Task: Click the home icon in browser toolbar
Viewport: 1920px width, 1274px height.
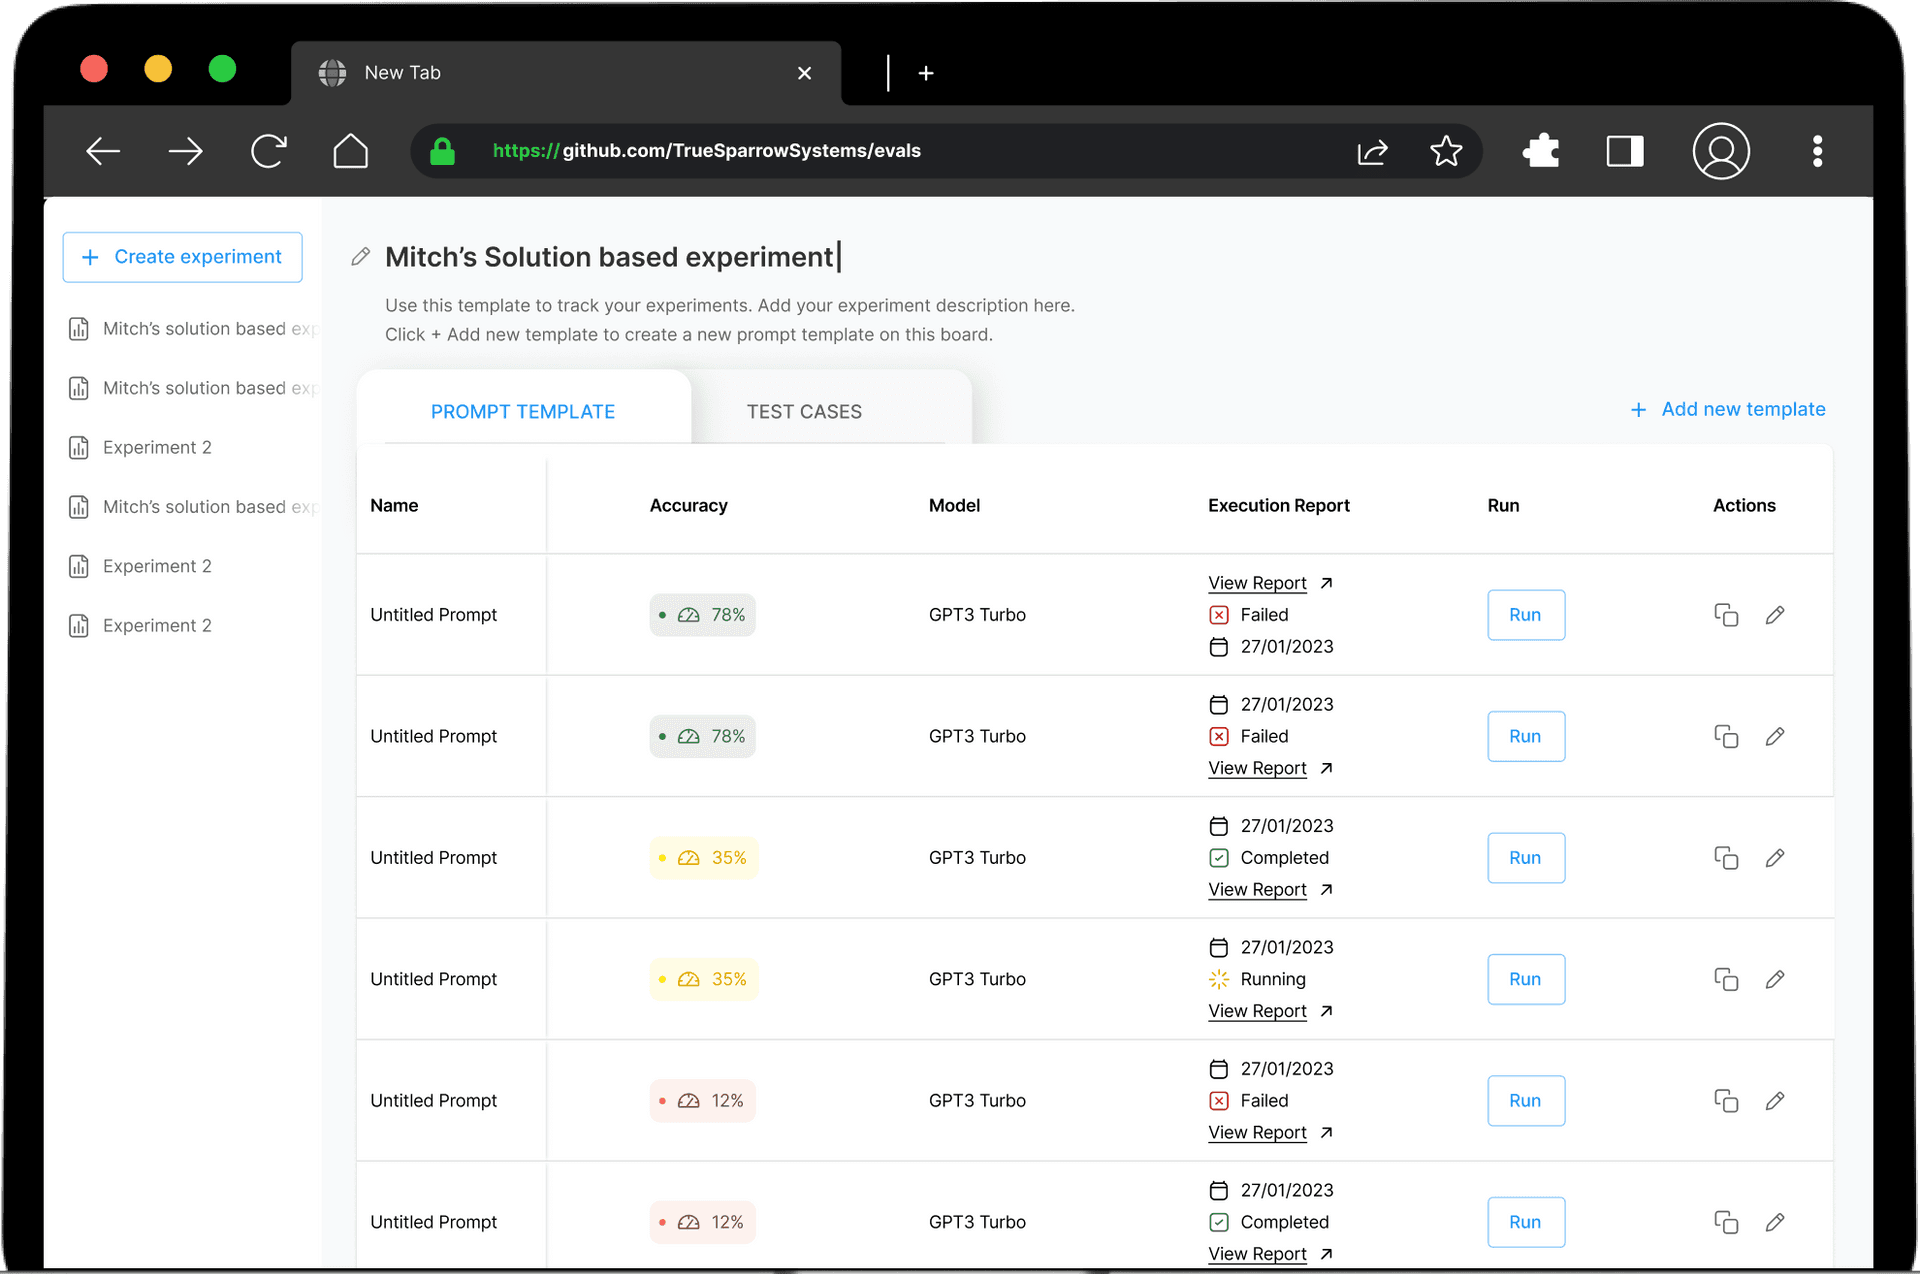Action: point(350,151)
